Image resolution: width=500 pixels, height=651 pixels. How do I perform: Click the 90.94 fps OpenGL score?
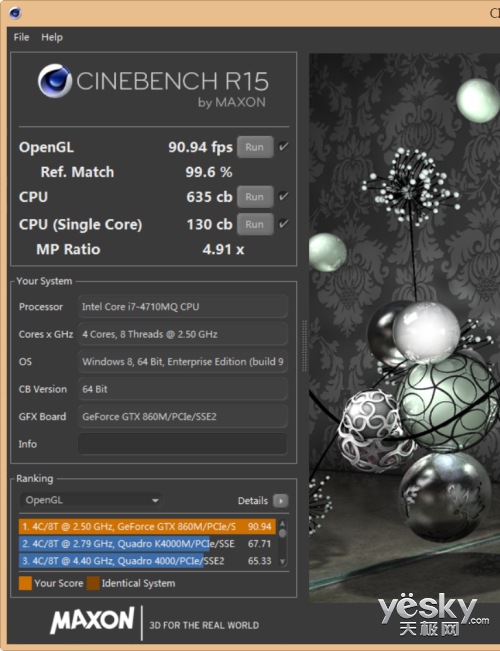(201, 147)
